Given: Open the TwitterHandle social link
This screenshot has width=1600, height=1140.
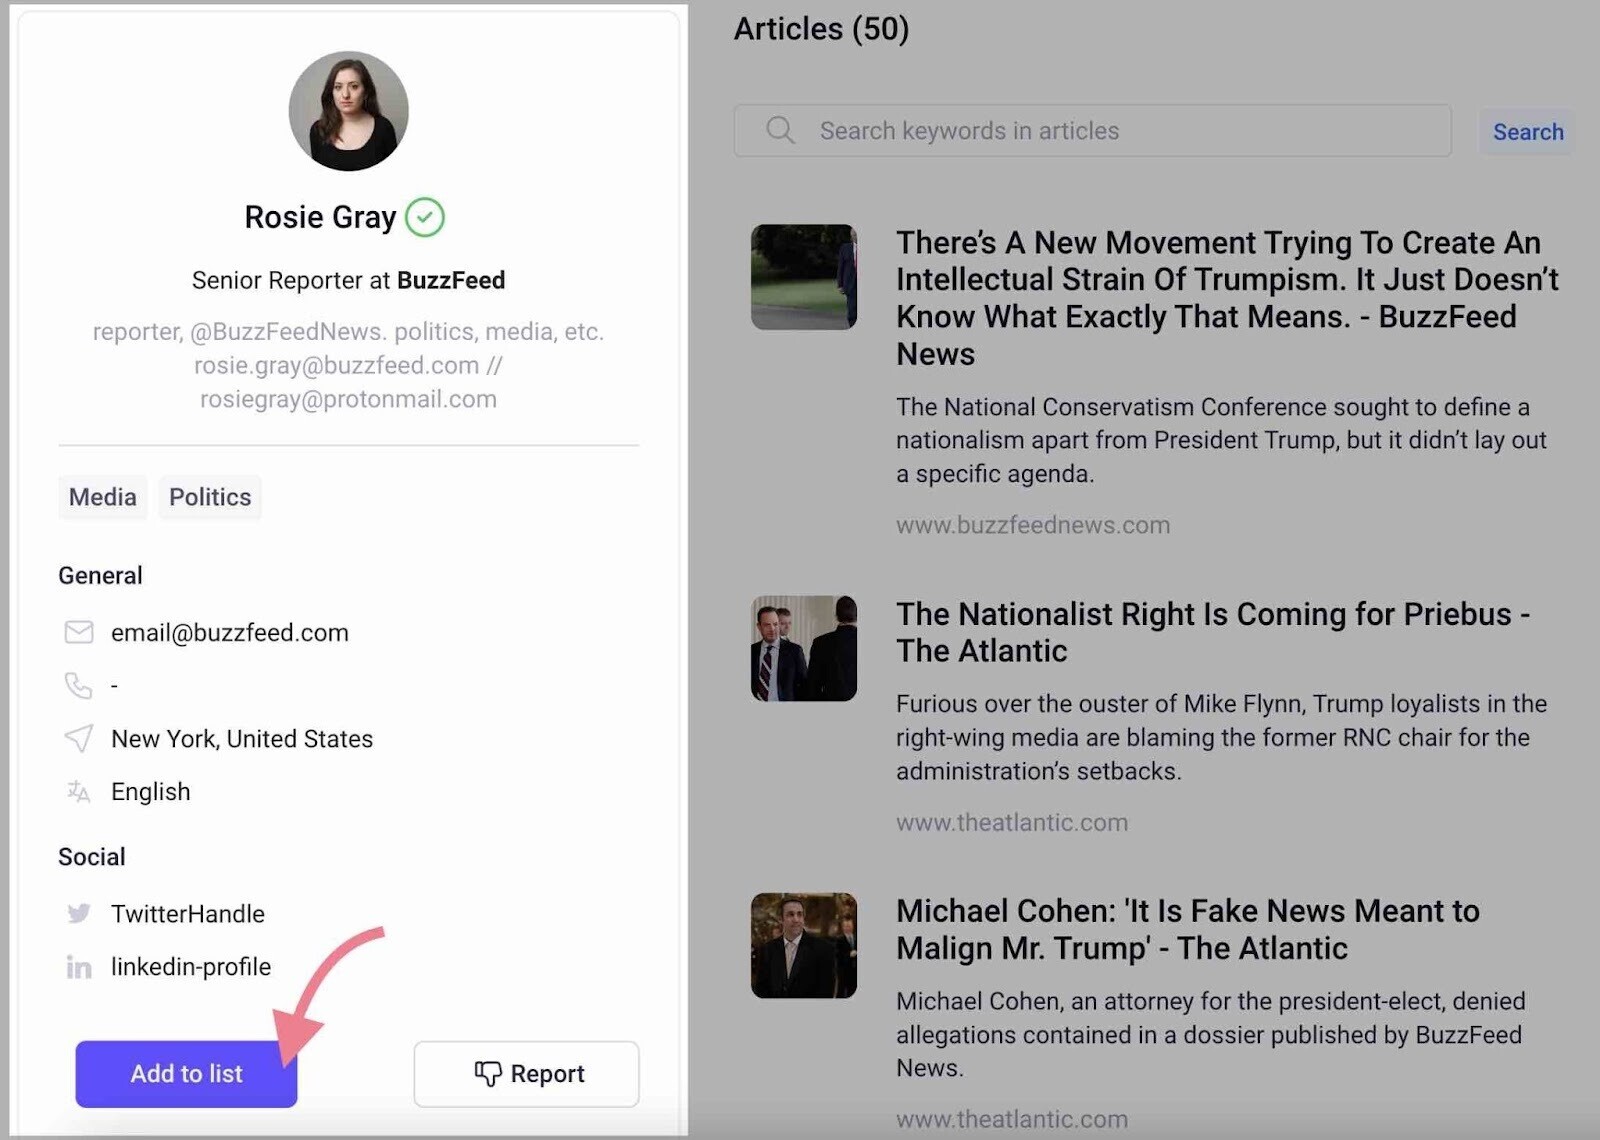Looking at the screenshot, I should click(x=188, y=914).
